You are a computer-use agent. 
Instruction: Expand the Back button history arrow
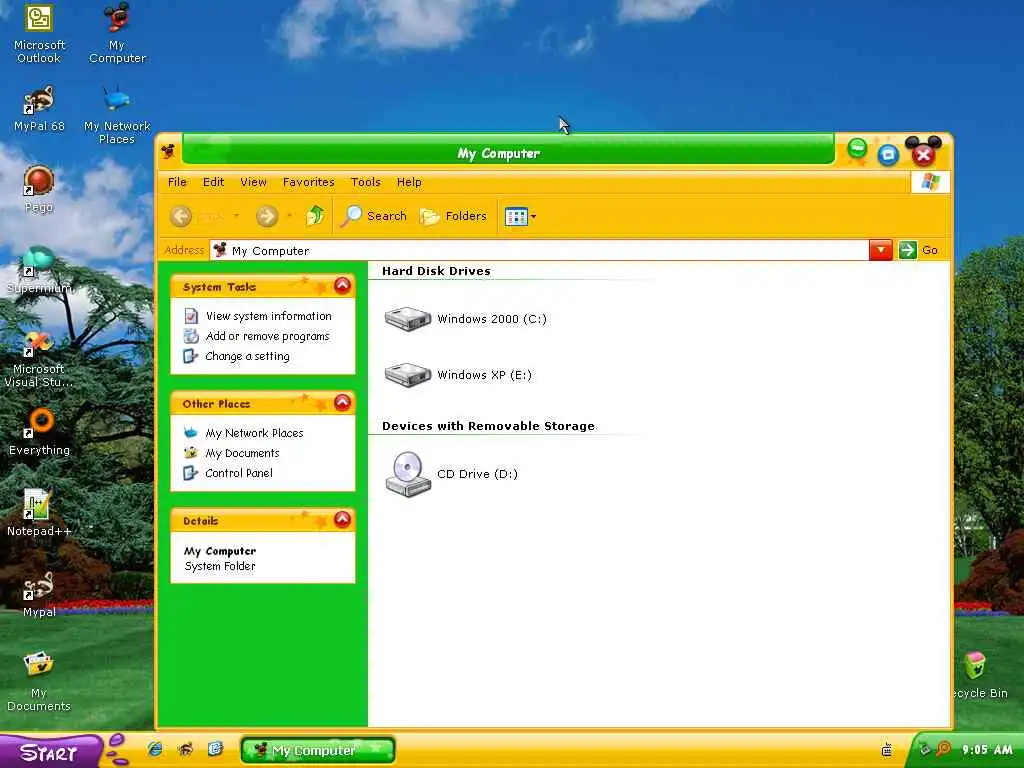coord(236,216)
